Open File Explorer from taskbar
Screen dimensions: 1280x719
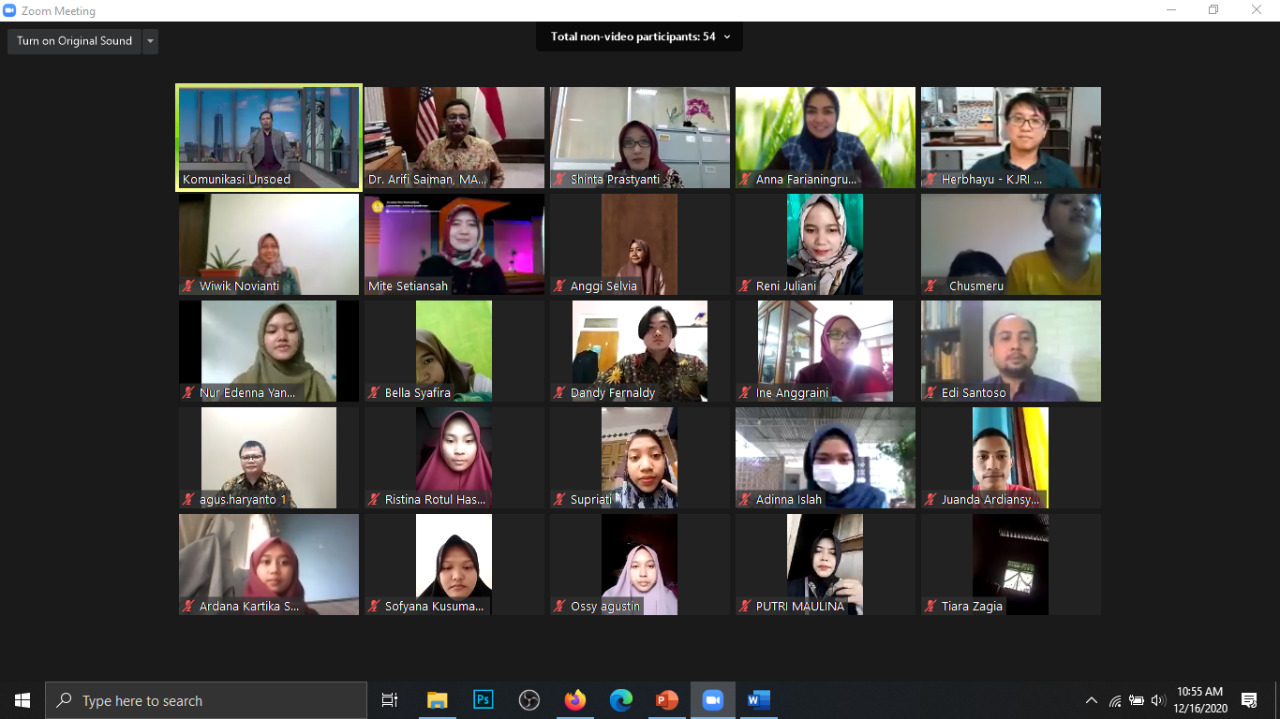pos(437,700)
